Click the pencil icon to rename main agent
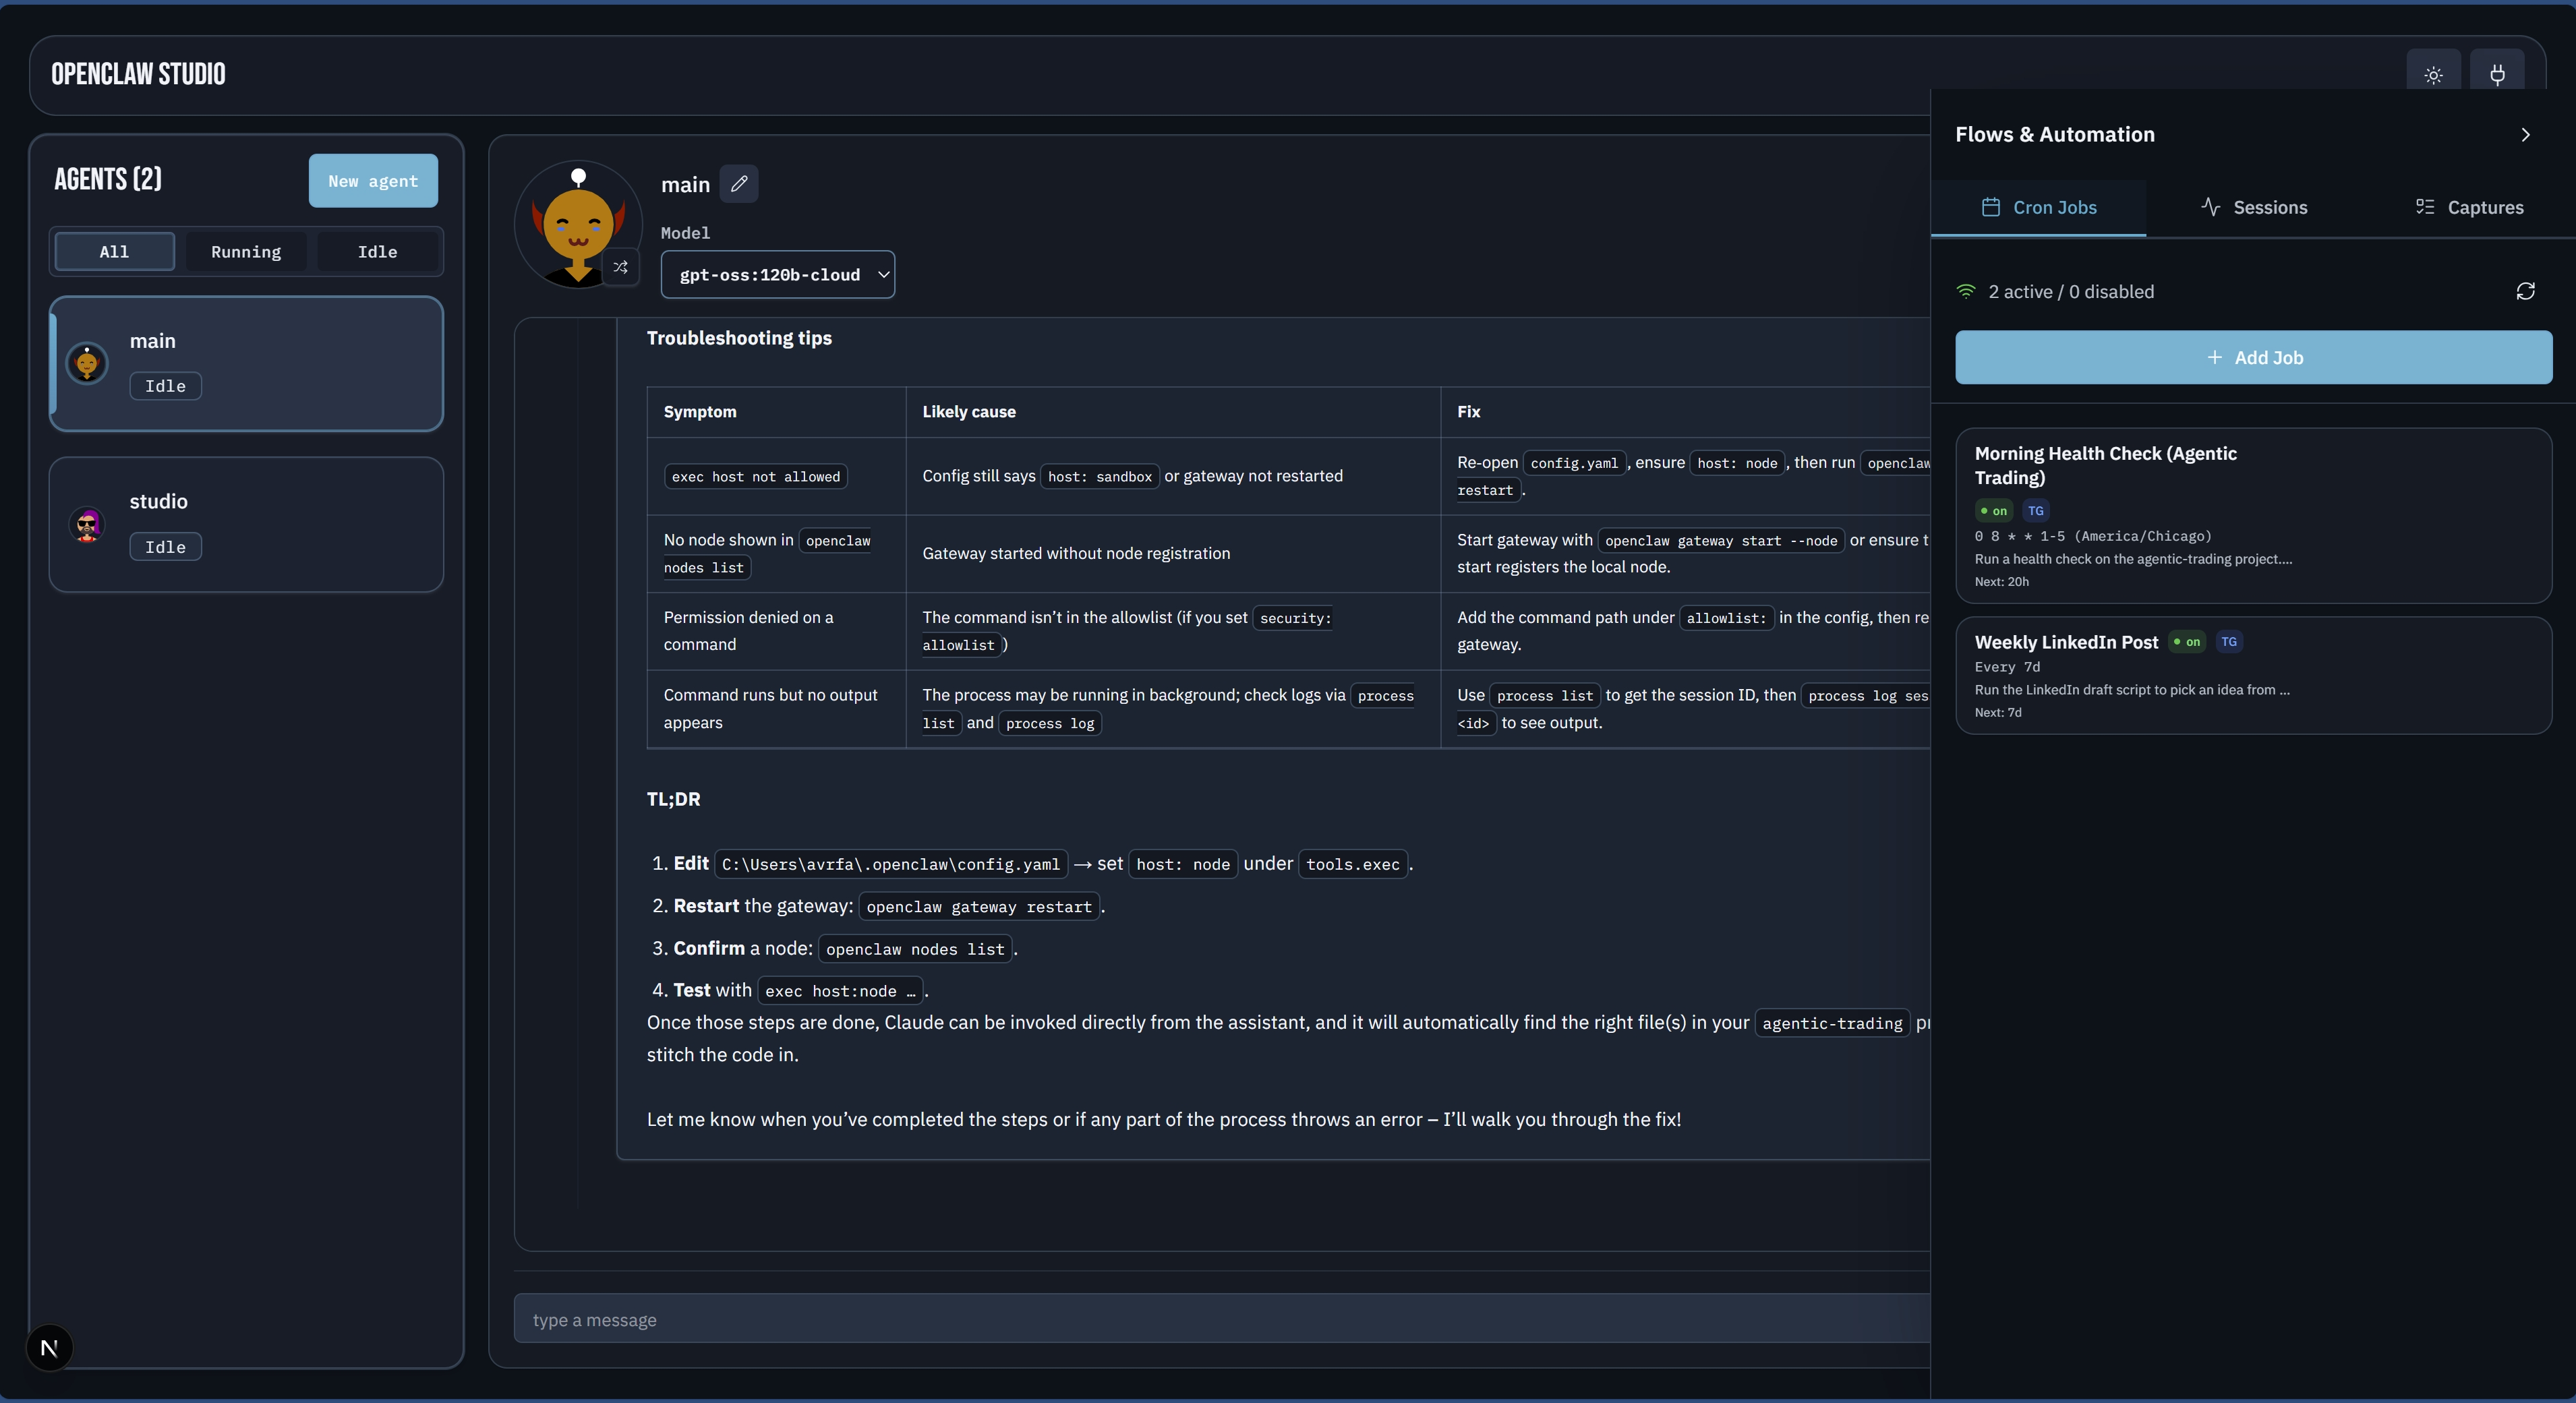Image resolution: width=2576 pixels, height=1403 pixels. [739, 184]
